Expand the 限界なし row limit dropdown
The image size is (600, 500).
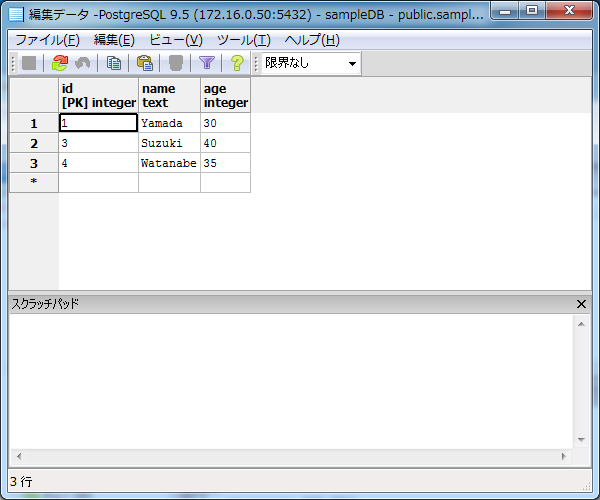click(x=352, y=64)
